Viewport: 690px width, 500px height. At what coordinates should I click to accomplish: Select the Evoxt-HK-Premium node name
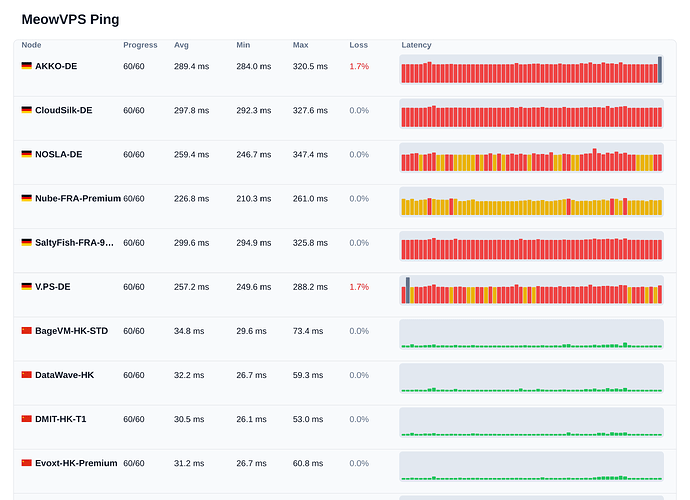76,463
